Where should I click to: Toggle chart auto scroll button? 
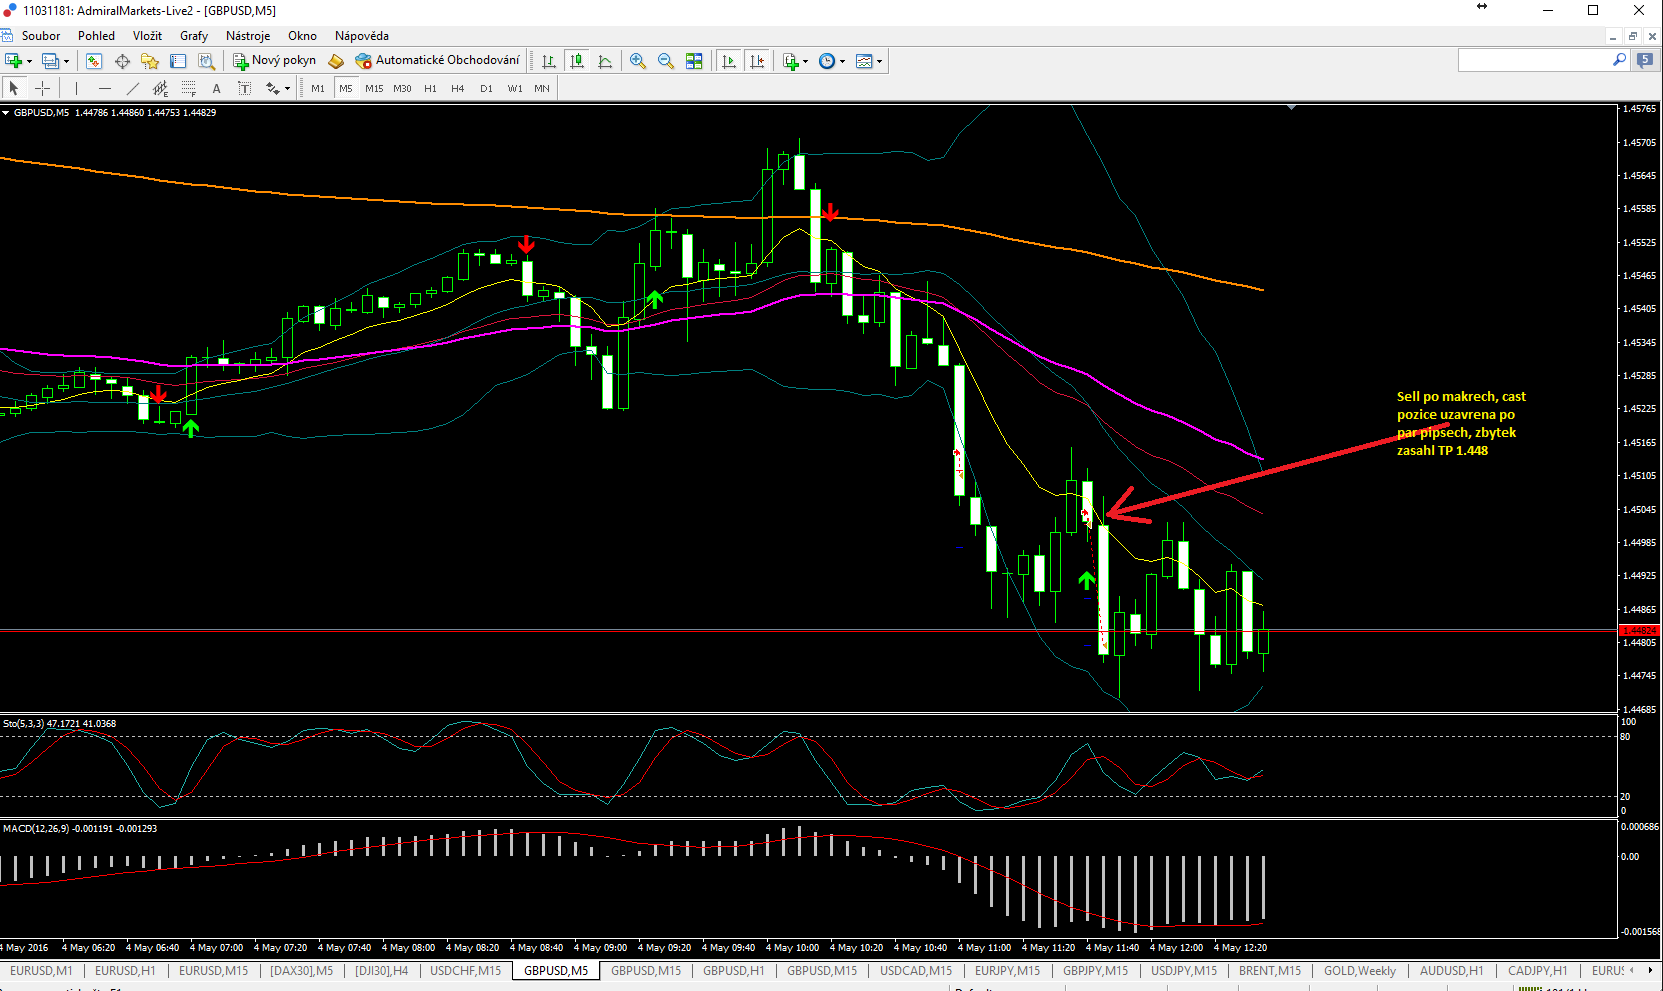(728, 61)
